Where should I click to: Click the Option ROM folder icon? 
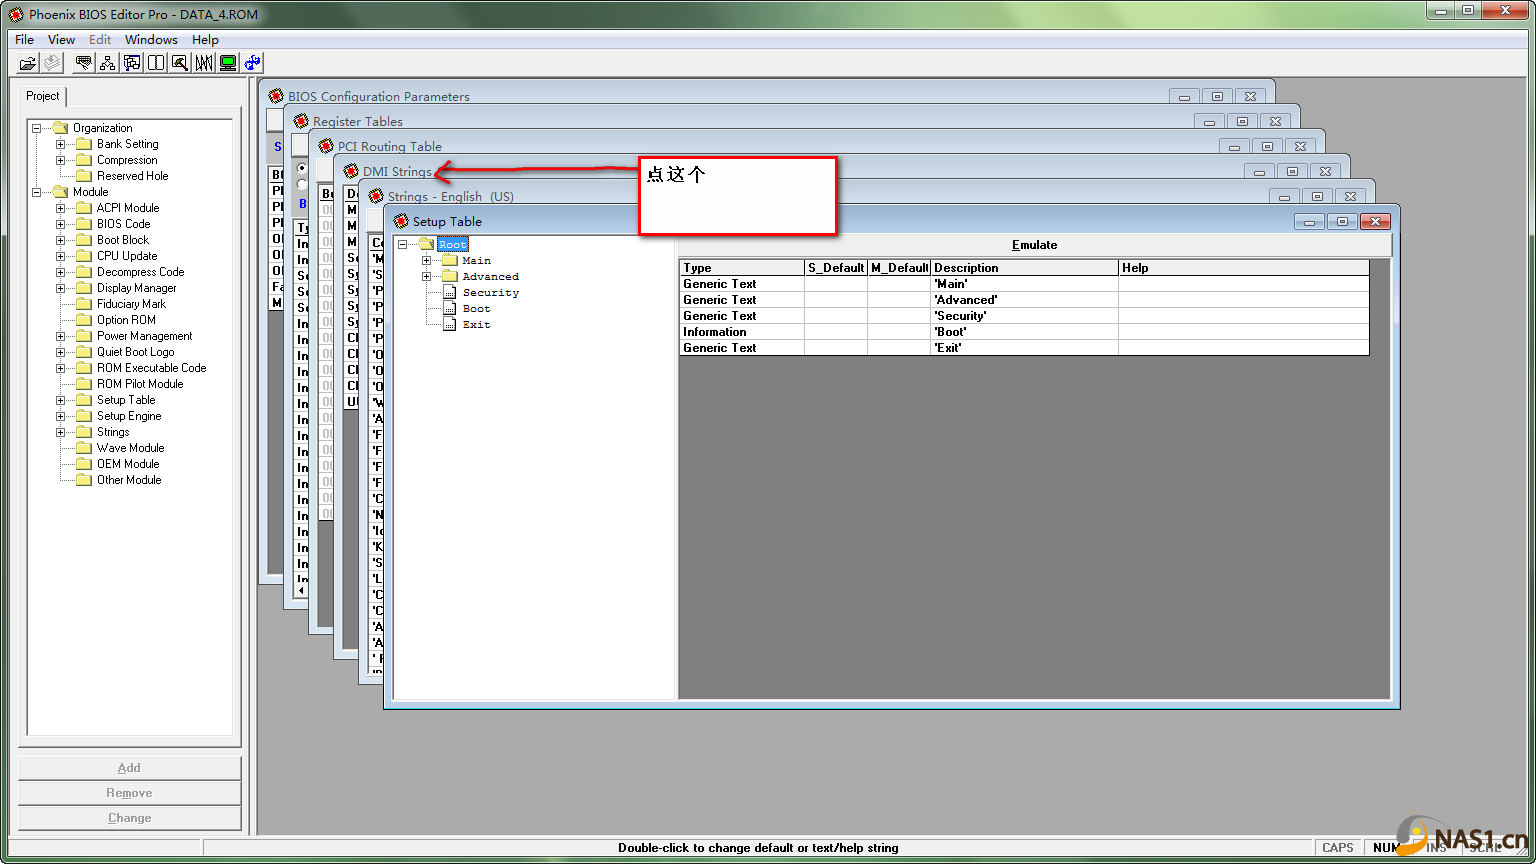pyautogui.click(x=84, y=320)
